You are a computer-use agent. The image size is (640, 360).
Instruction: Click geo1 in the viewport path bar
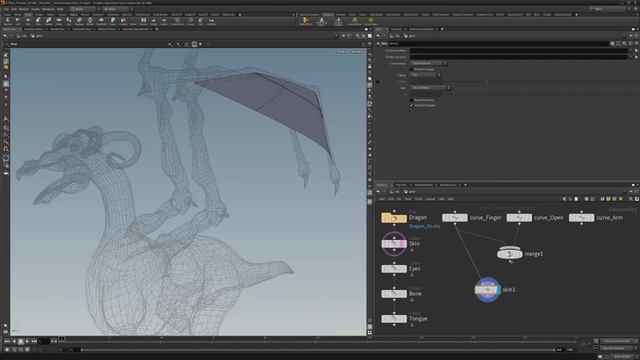(x=38, y=36)
